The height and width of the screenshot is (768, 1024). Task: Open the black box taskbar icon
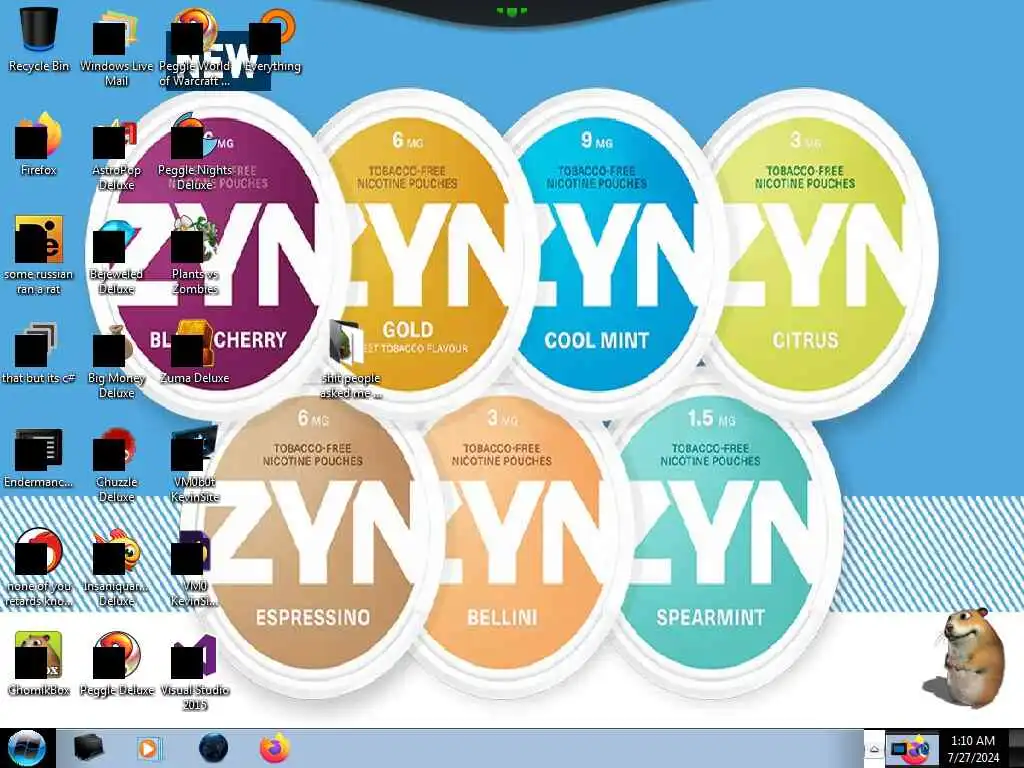click(88, 748)
